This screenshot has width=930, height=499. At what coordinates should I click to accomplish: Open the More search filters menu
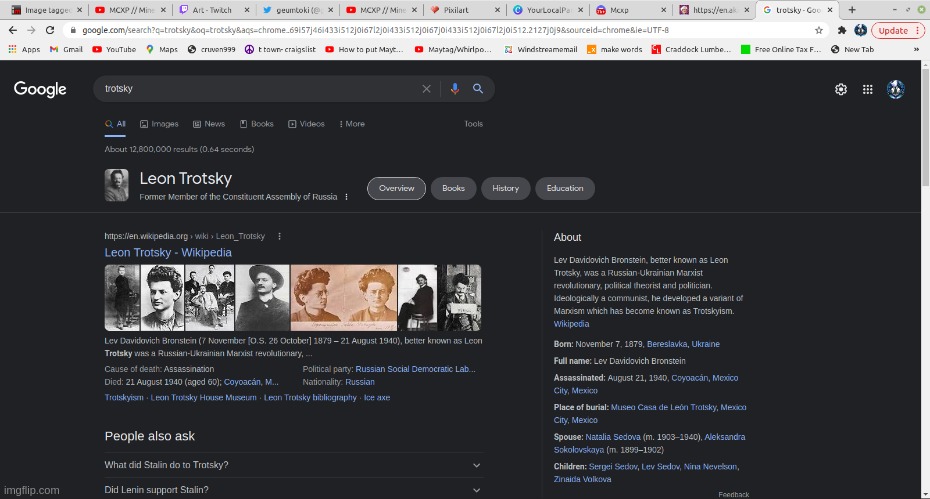[351, 124]
